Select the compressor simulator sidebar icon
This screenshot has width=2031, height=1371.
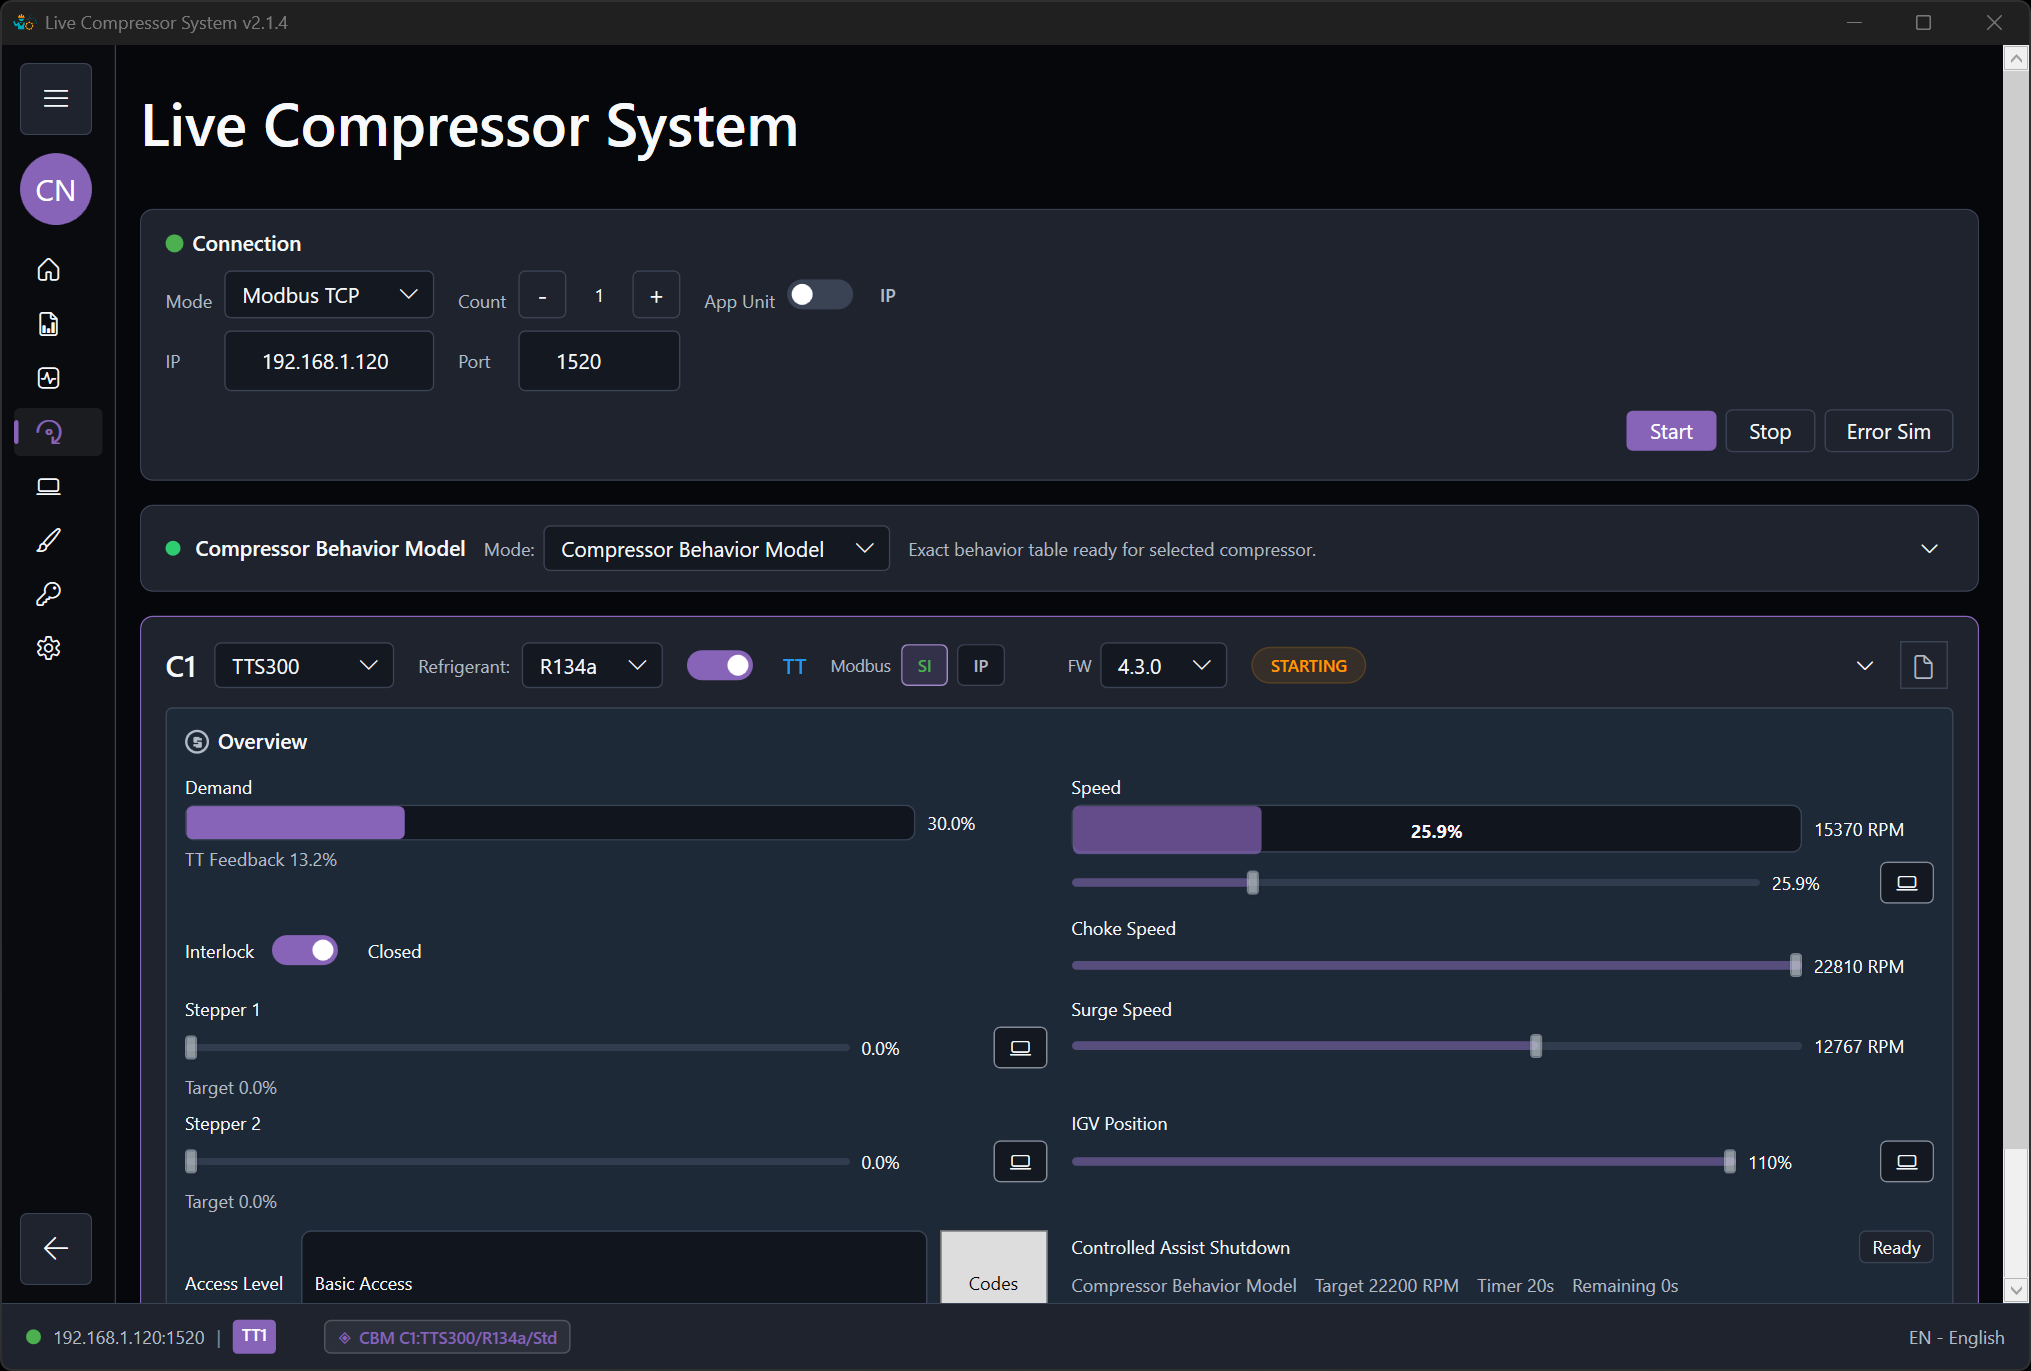point(49,432)
